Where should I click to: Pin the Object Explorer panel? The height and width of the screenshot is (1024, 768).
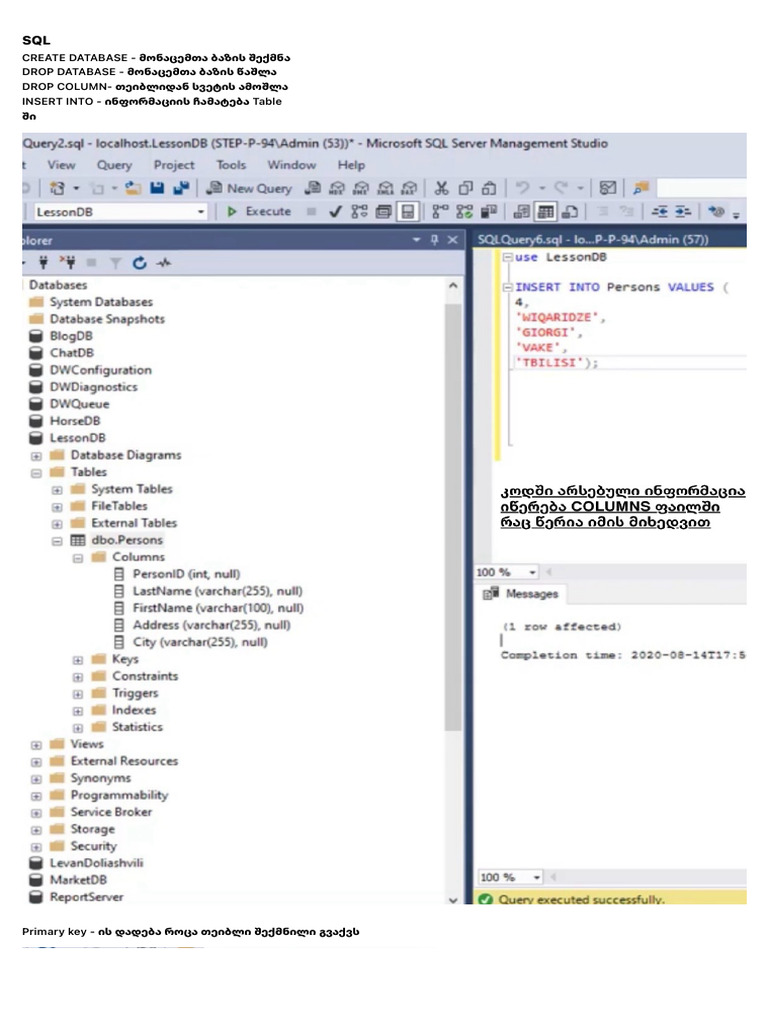click(x=434, y=240)
